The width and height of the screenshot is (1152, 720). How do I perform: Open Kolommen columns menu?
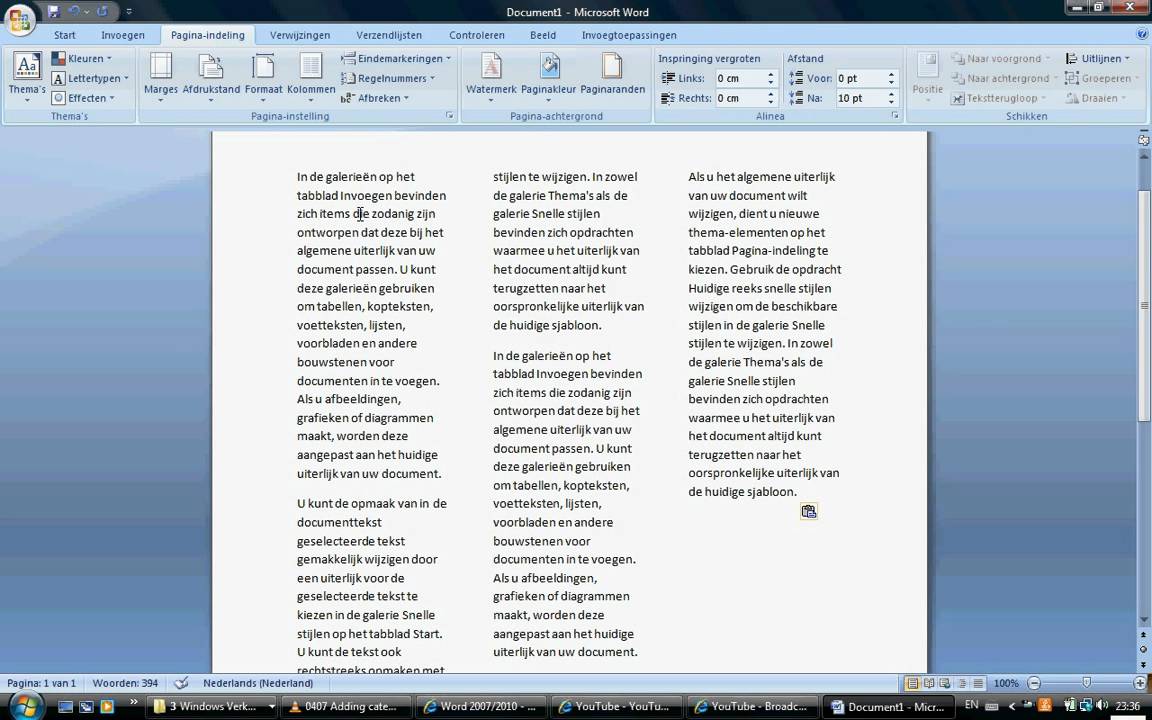tap(311, 77)
